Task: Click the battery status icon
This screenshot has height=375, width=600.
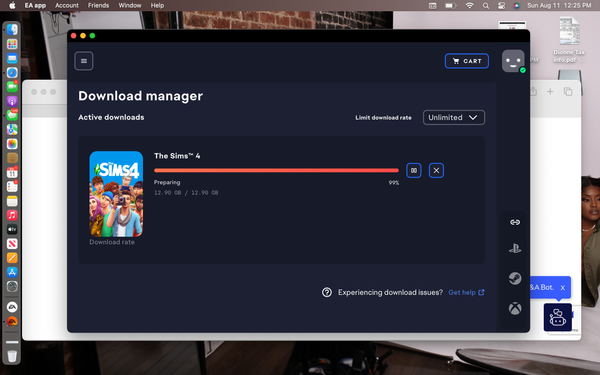Action: 451,5
